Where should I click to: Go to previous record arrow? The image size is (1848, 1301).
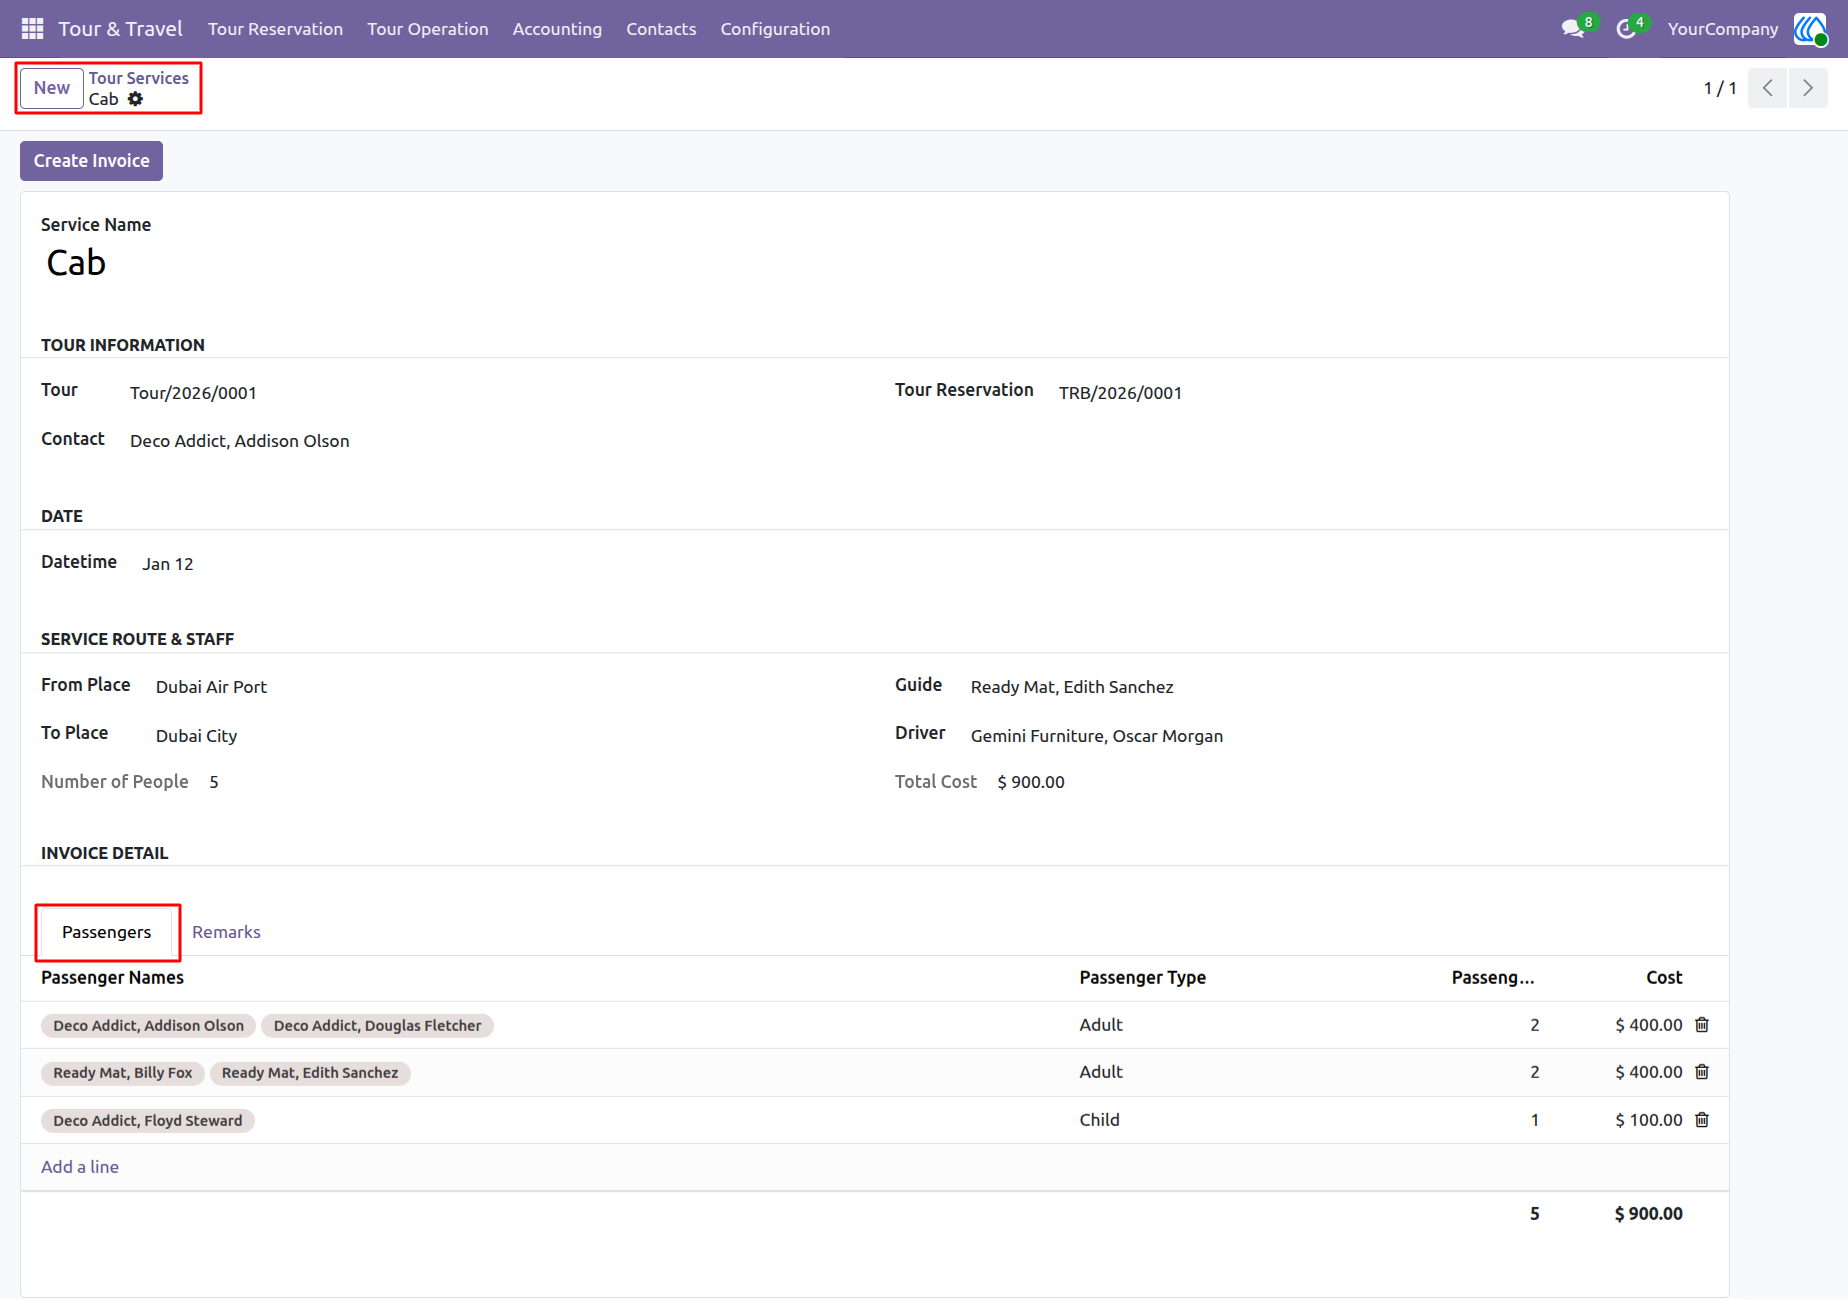pyautogui.click(x=1767, y=88)
